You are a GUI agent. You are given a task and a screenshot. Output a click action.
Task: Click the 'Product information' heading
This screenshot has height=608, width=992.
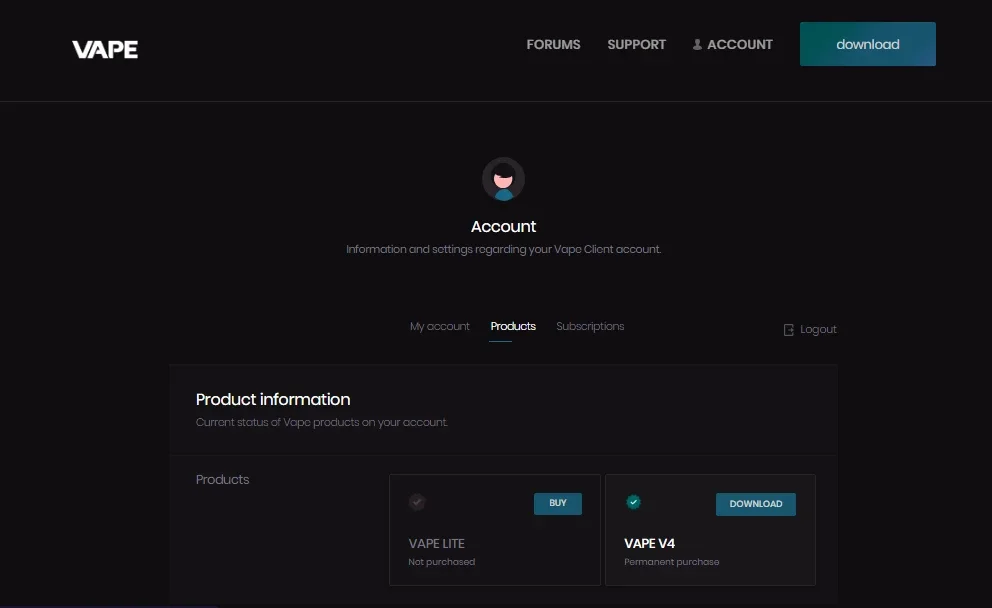[273, 399]
